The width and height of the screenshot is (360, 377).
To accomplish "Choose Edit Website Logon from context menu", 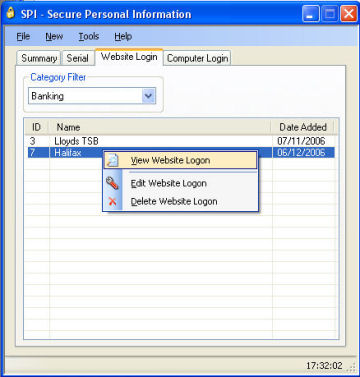I will coord(180,183).
